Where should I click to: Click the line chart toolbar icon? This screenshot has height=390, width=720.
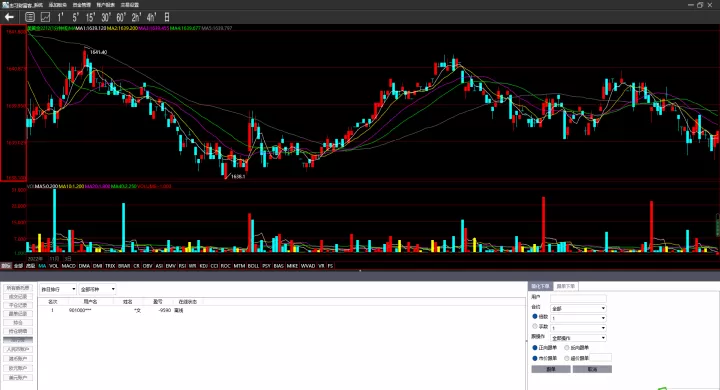coord(45,17)
